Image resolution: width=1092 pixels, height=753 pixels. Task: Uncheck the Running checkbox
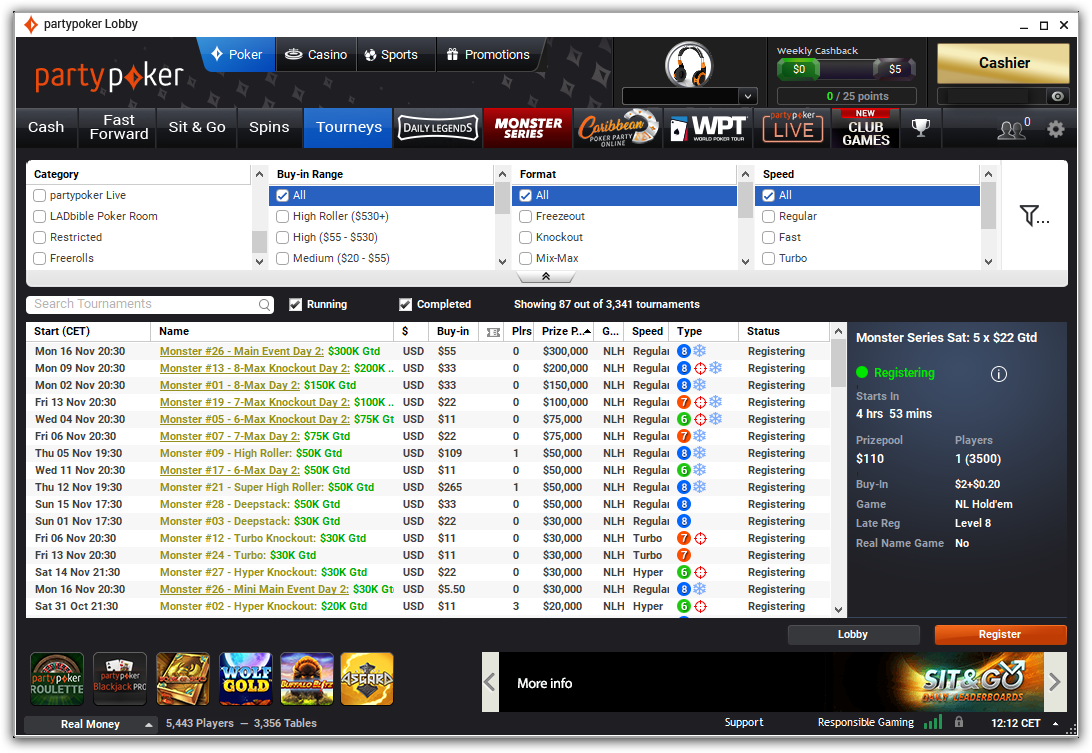click(x=296, y=304)
